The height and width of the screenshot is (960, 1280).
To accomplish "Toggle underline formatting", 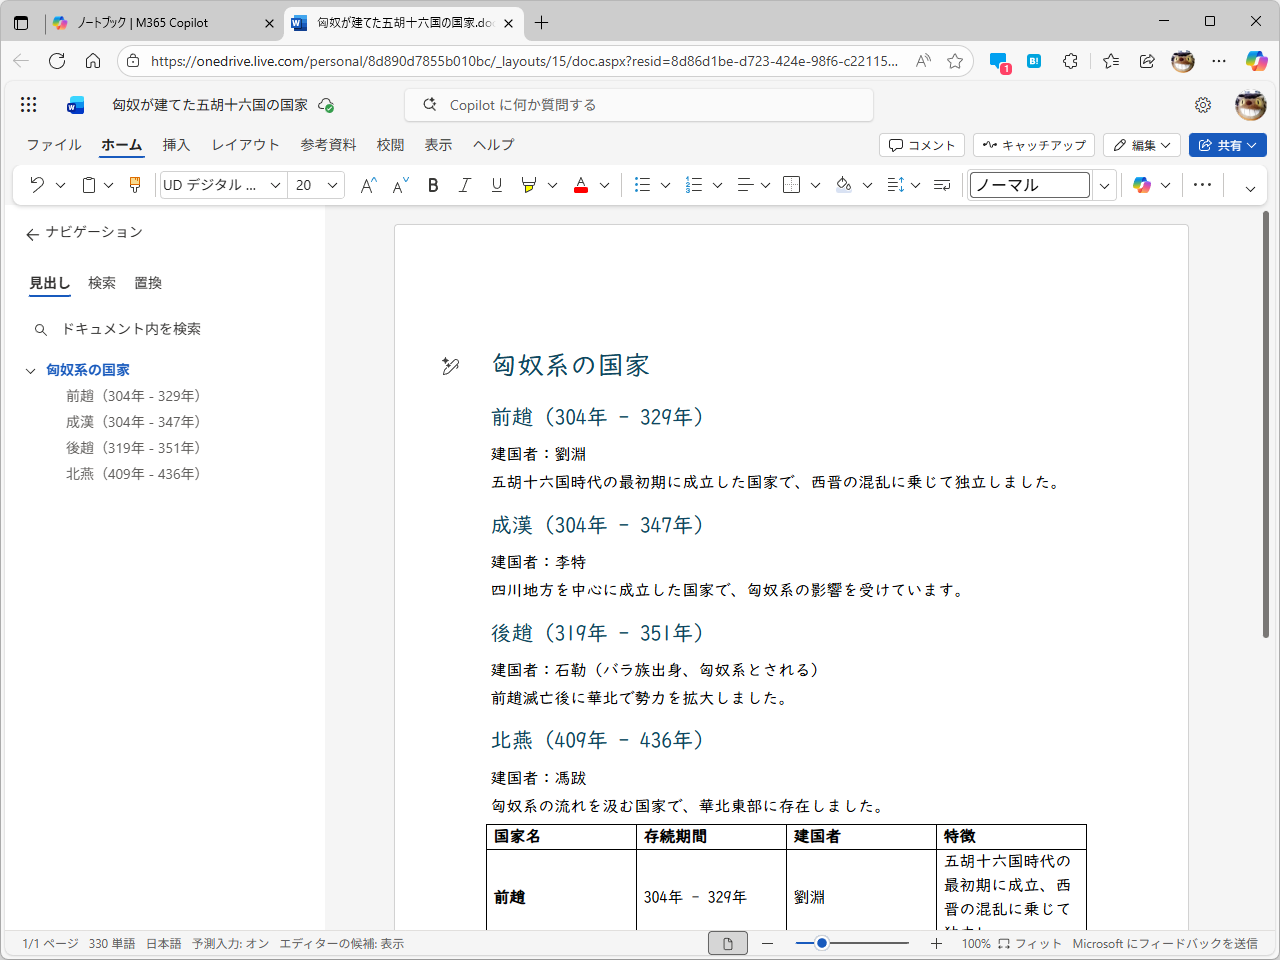I will pyautogui.click(x=496, y=185).
